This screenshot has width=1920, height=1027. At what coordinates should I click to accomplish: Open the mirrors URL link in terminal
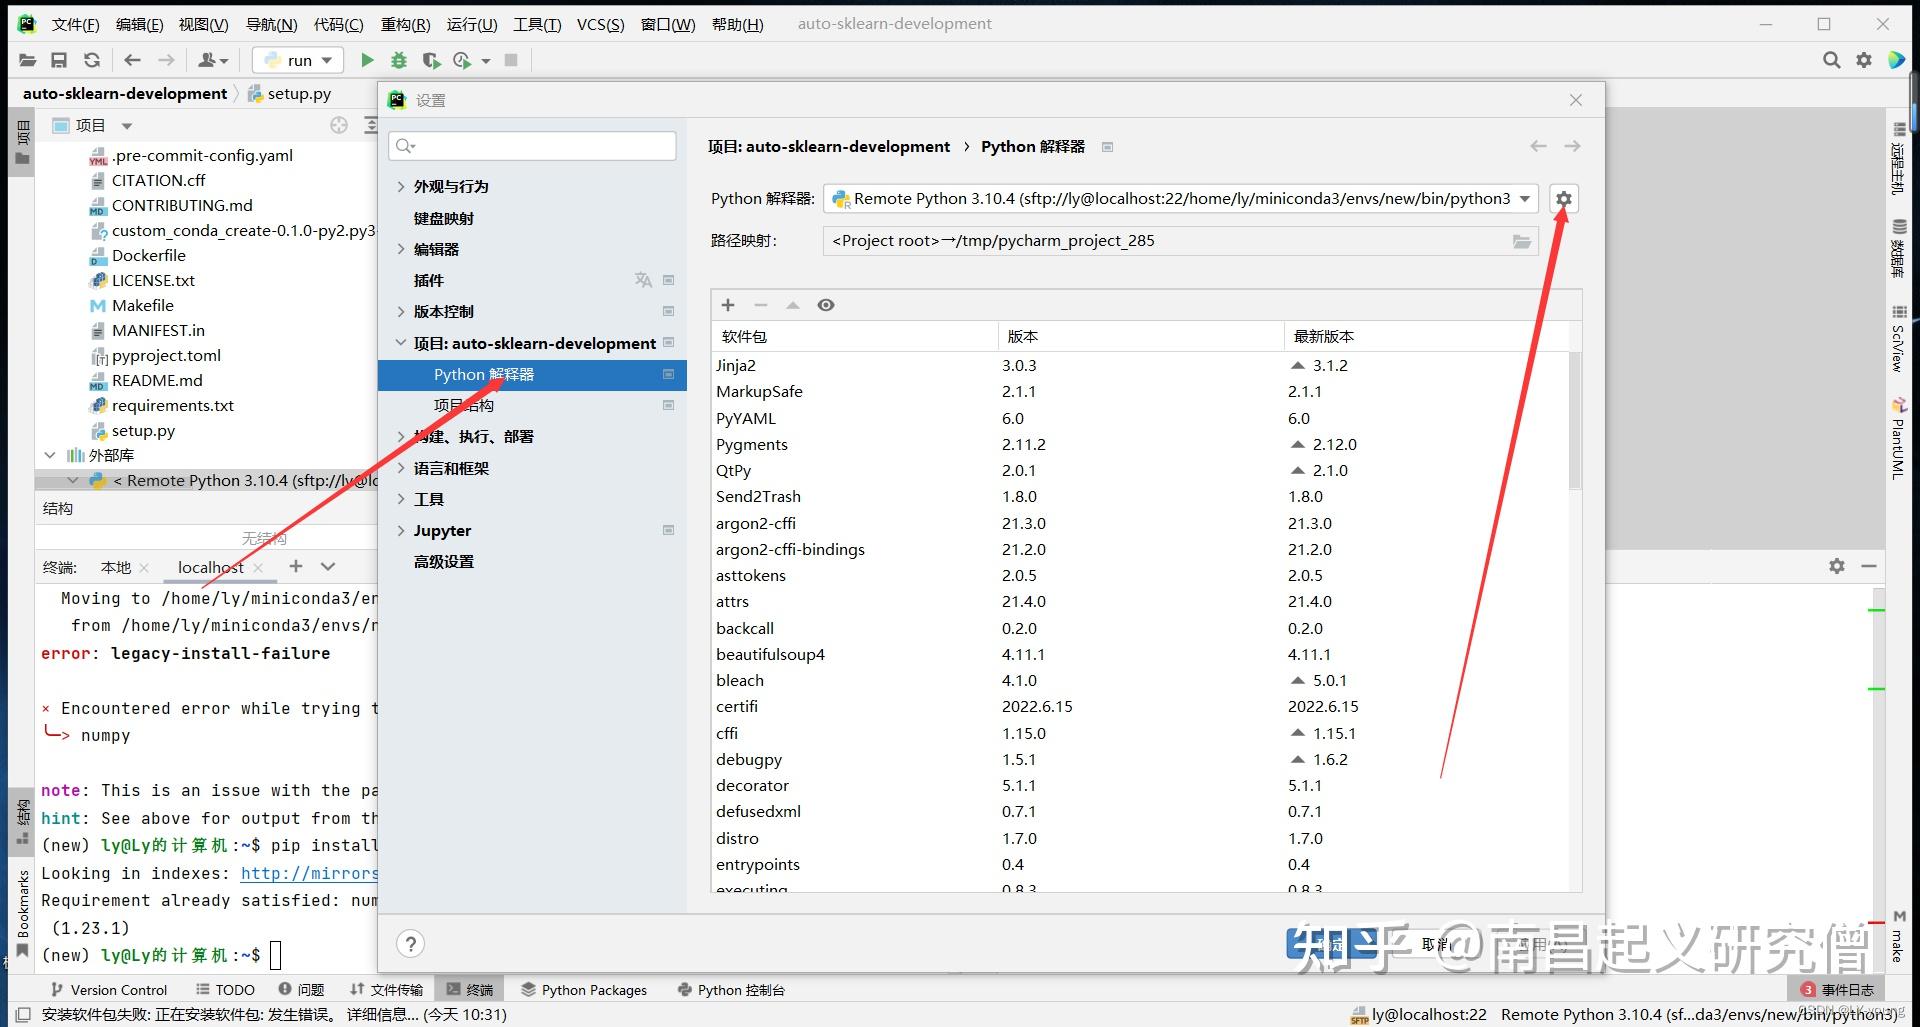coord(309,873)
